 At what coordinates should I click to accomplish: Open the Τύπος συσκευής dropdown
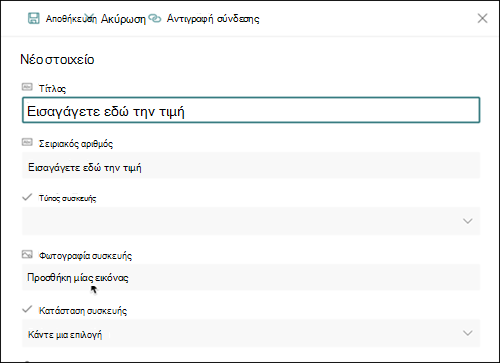point(251,221)
